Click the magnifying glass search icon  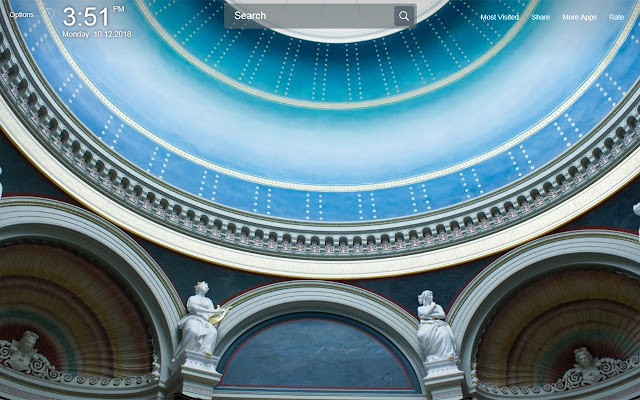(404, 16)
